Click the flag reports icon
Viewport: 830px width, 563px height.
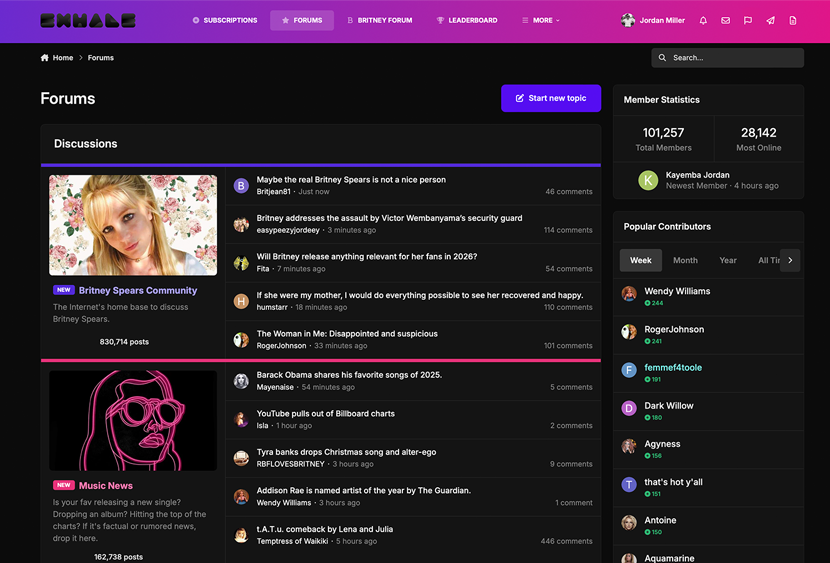pos(748,21)
